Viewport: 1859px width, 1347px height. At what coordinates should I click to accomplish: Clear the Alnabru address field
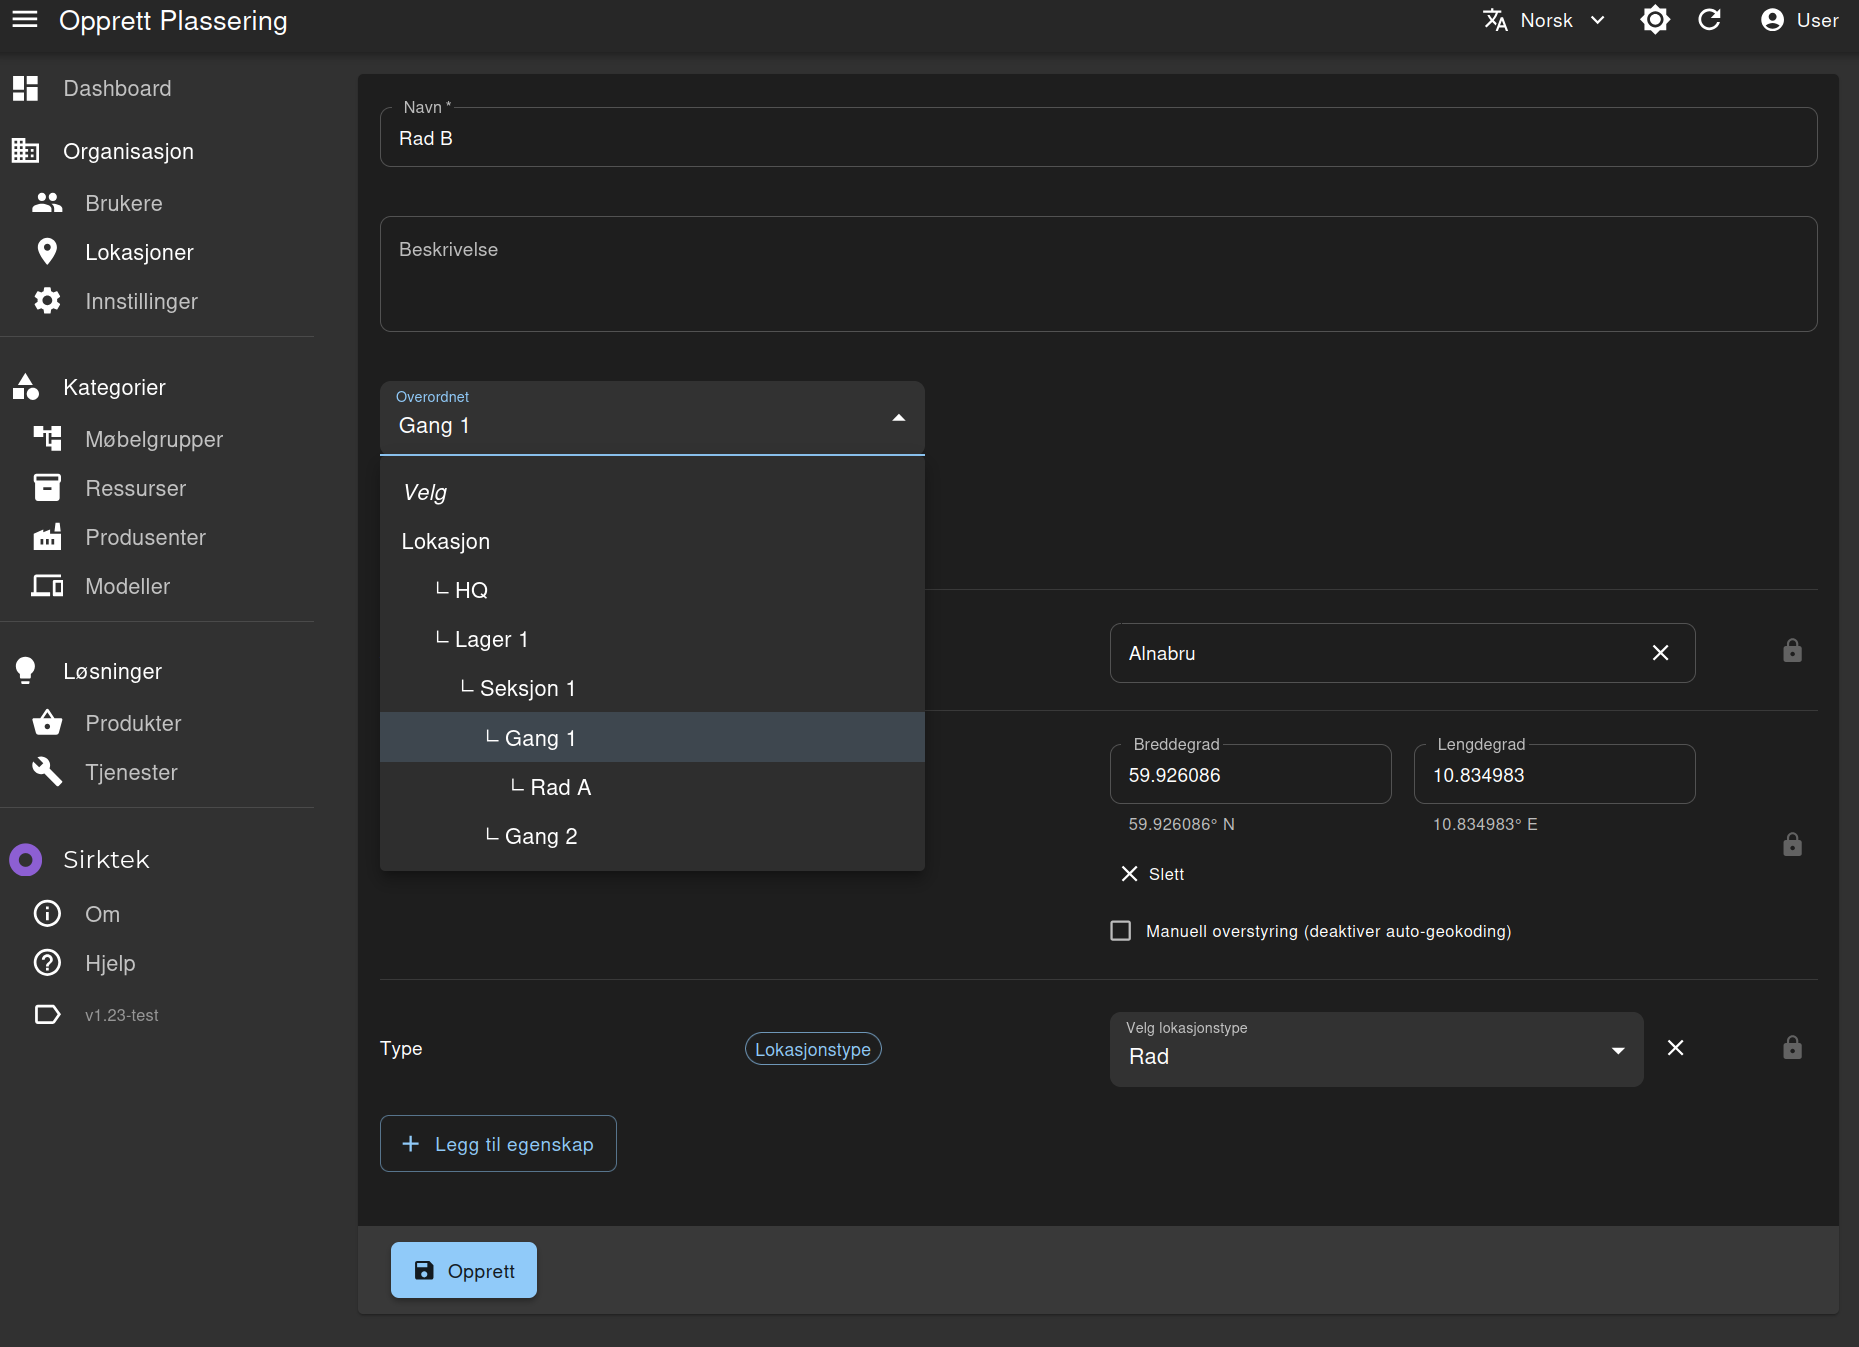tap(1660, 653)
